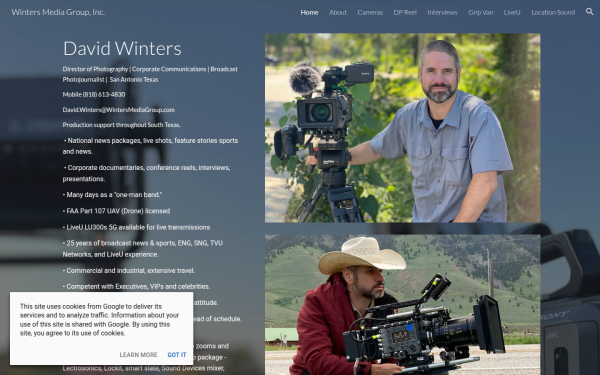
Task: Click 'Commercial and industrial, extensive travel.'
Action: coord(129,271)
